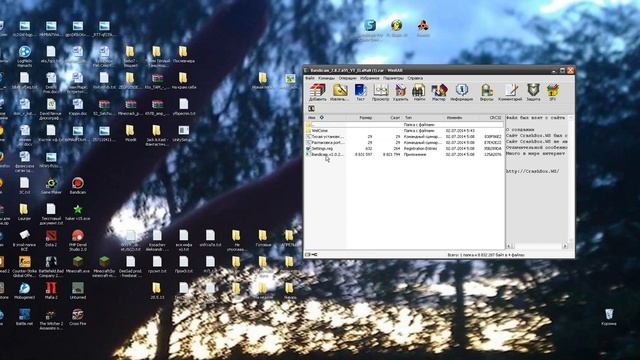Click the http://CrashBox.WS/ link in comment pane
Image resolution: width=640 pixels, height=360 pixels.
(533, 171)
